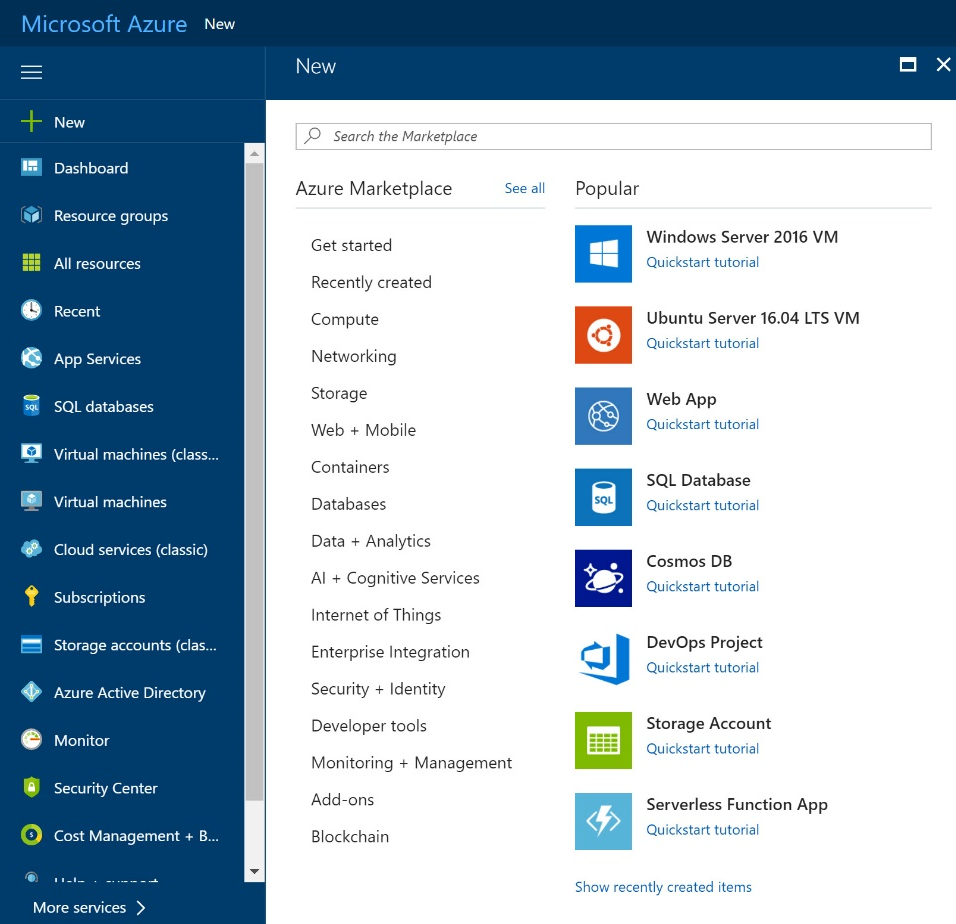Select Virtual machines (classic) monitor icon
Screen dimensions: 956x924
[x=31, y=453]
